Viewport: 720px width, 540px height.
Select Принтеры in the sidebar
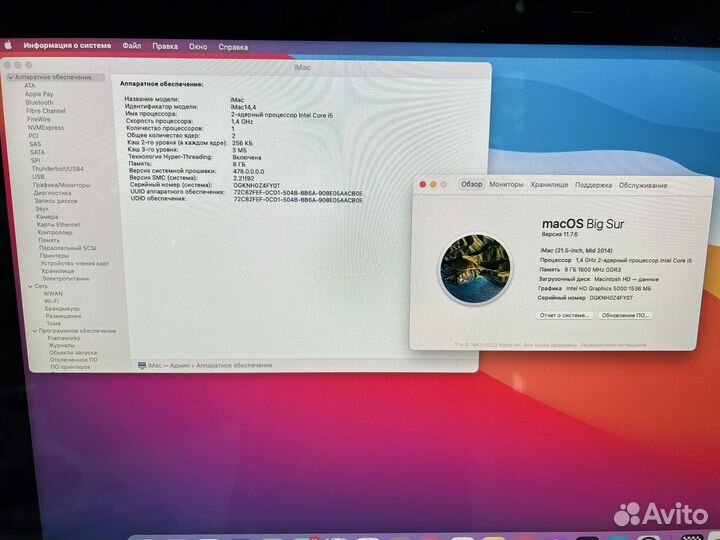point(54,256)
